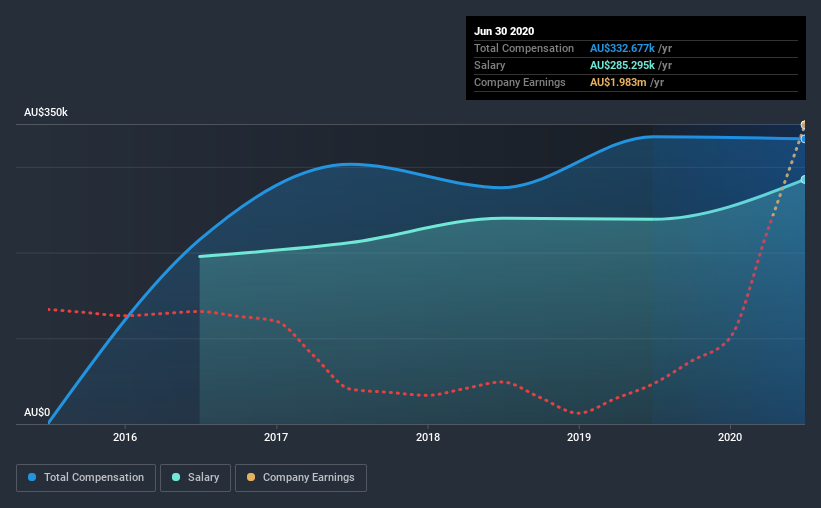821x508 pixels.
Task: Click the 2018 axis label
Action: [x=428, y=437]
